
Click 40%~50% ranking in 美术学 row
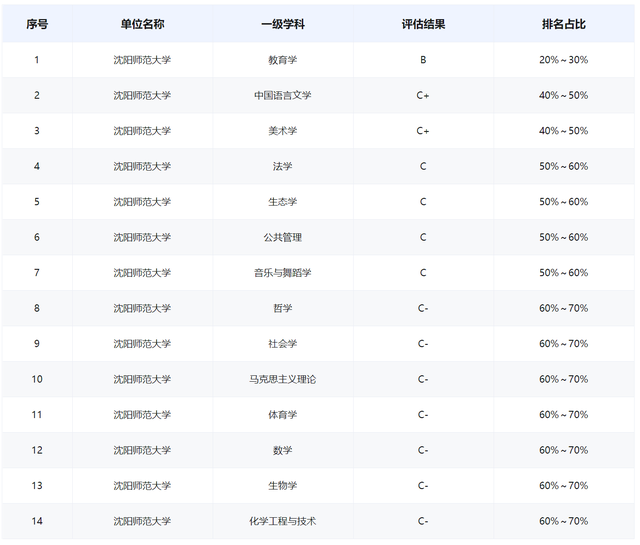(x=564, y=131)
